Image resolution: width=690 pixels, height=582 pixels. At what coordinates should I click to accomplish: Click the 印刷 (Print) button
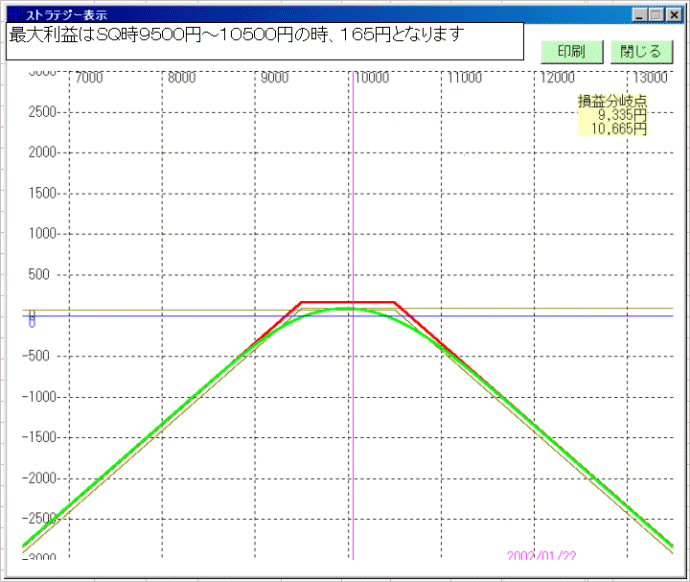(571, 52)
